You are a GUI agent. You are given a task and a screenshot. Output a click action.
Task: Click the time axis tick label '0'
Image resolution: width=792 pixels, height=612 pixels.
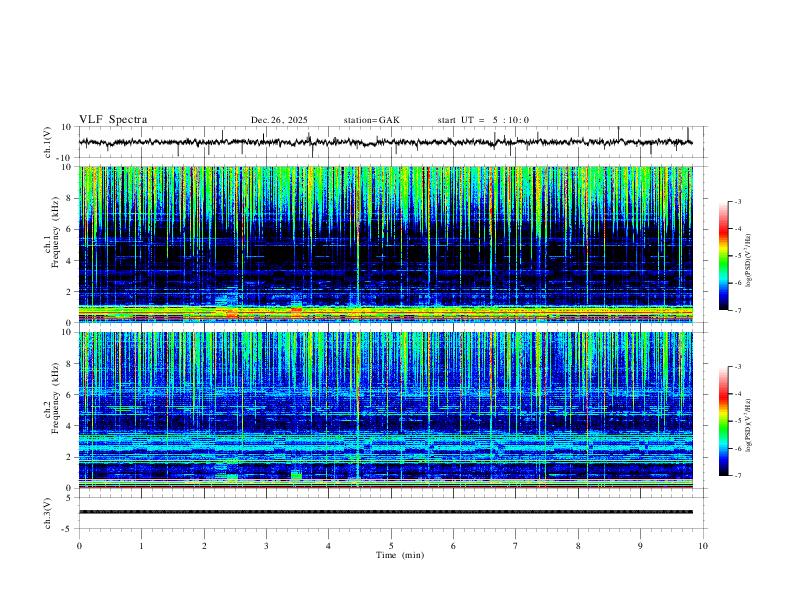[x=79, y=546]
